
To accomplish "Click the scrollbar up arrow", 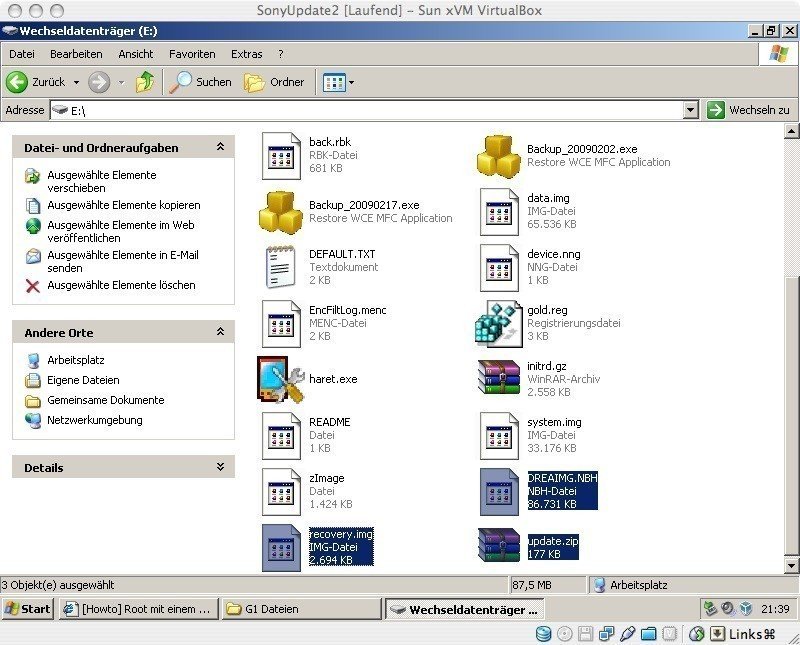I will coord(791,132).
